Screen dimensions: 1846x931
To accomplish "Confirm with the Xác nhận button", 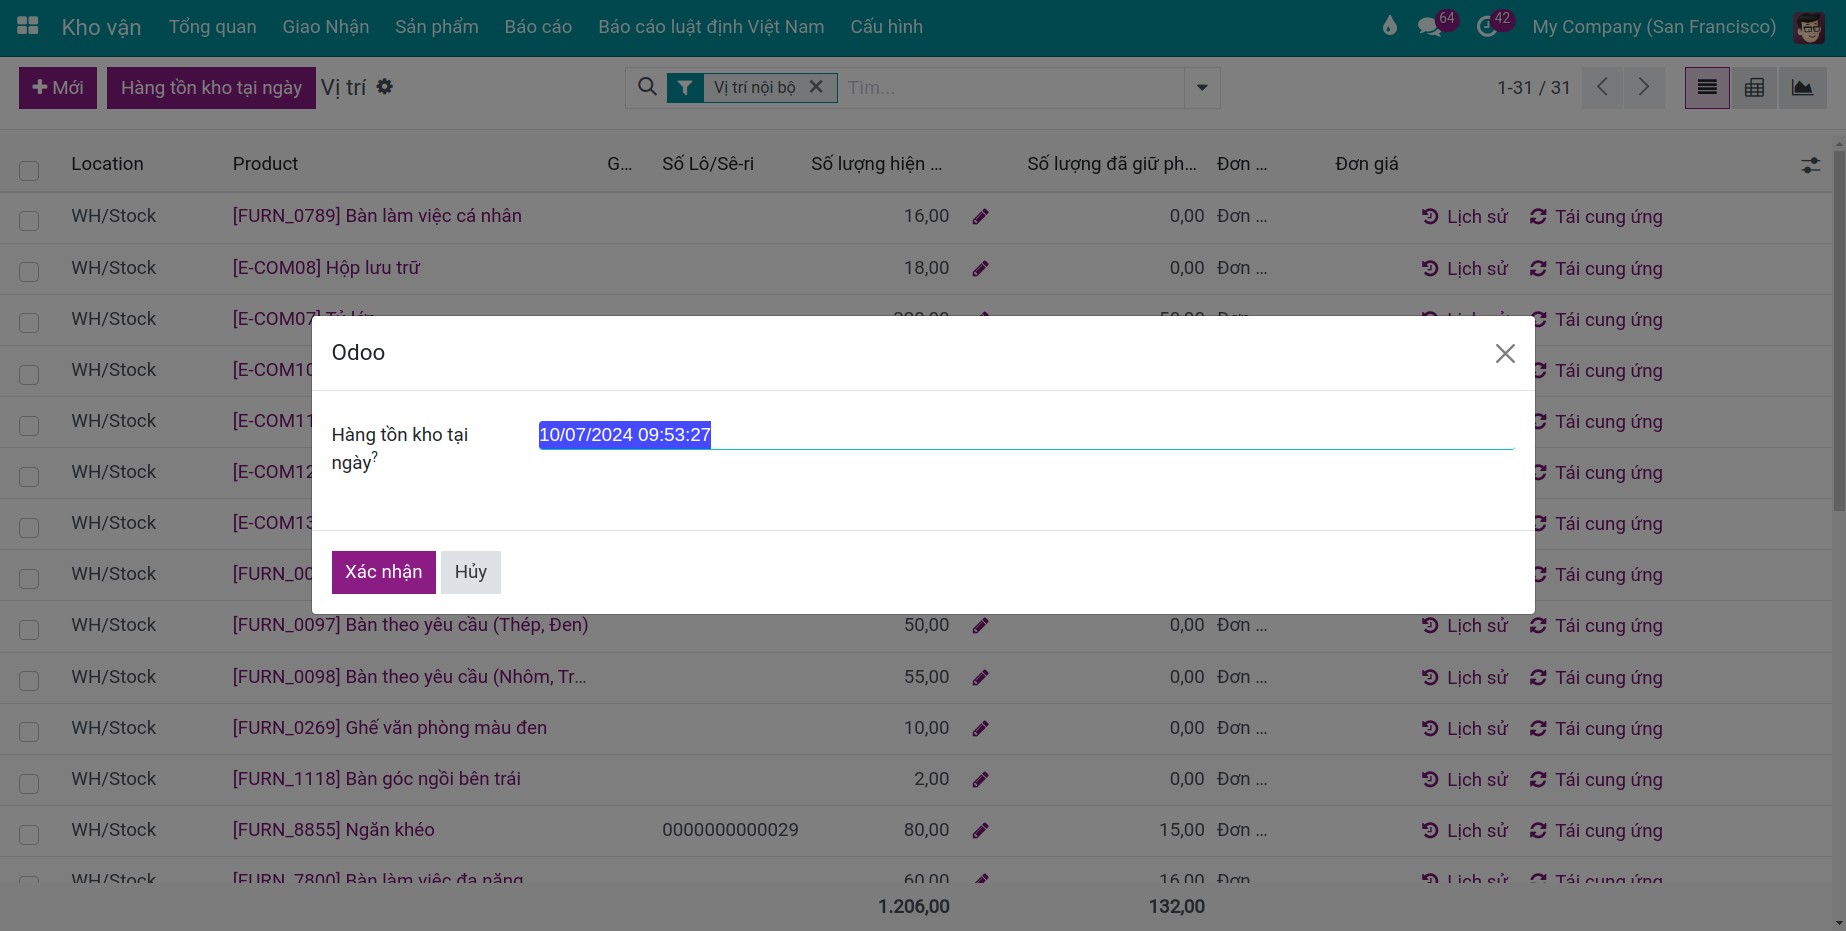I will coord(384,572).
